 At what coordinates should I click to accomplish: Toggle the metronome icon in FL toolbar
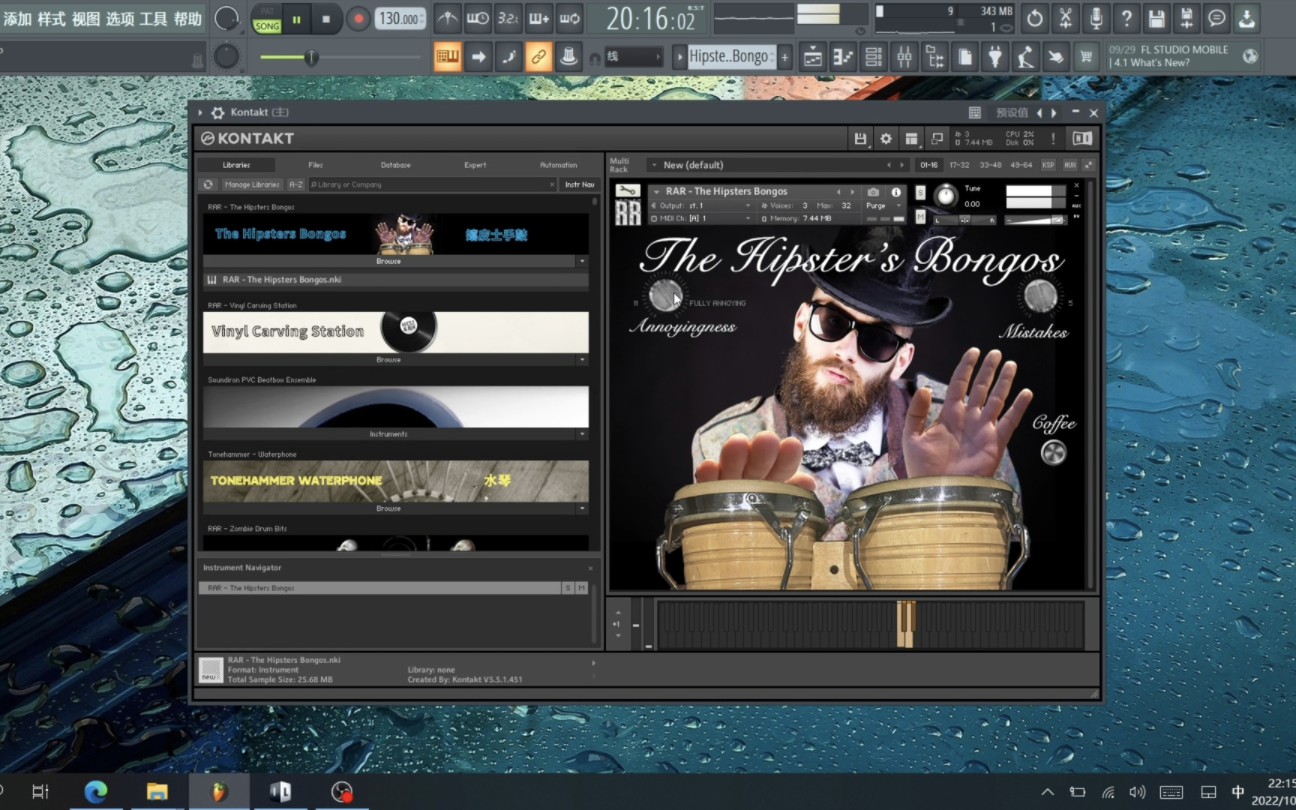(x=448, y=18)
